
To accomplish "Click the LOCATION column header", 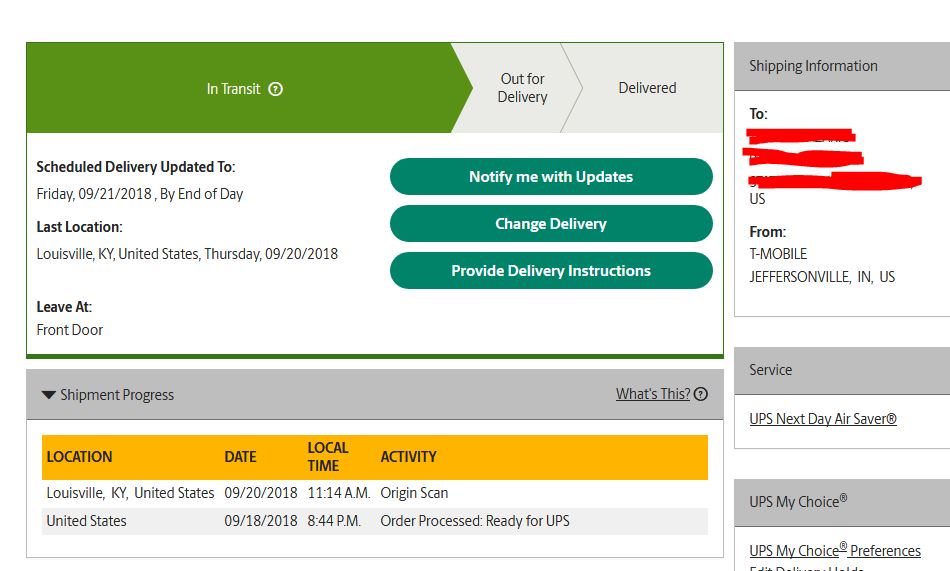I will 79,457.
